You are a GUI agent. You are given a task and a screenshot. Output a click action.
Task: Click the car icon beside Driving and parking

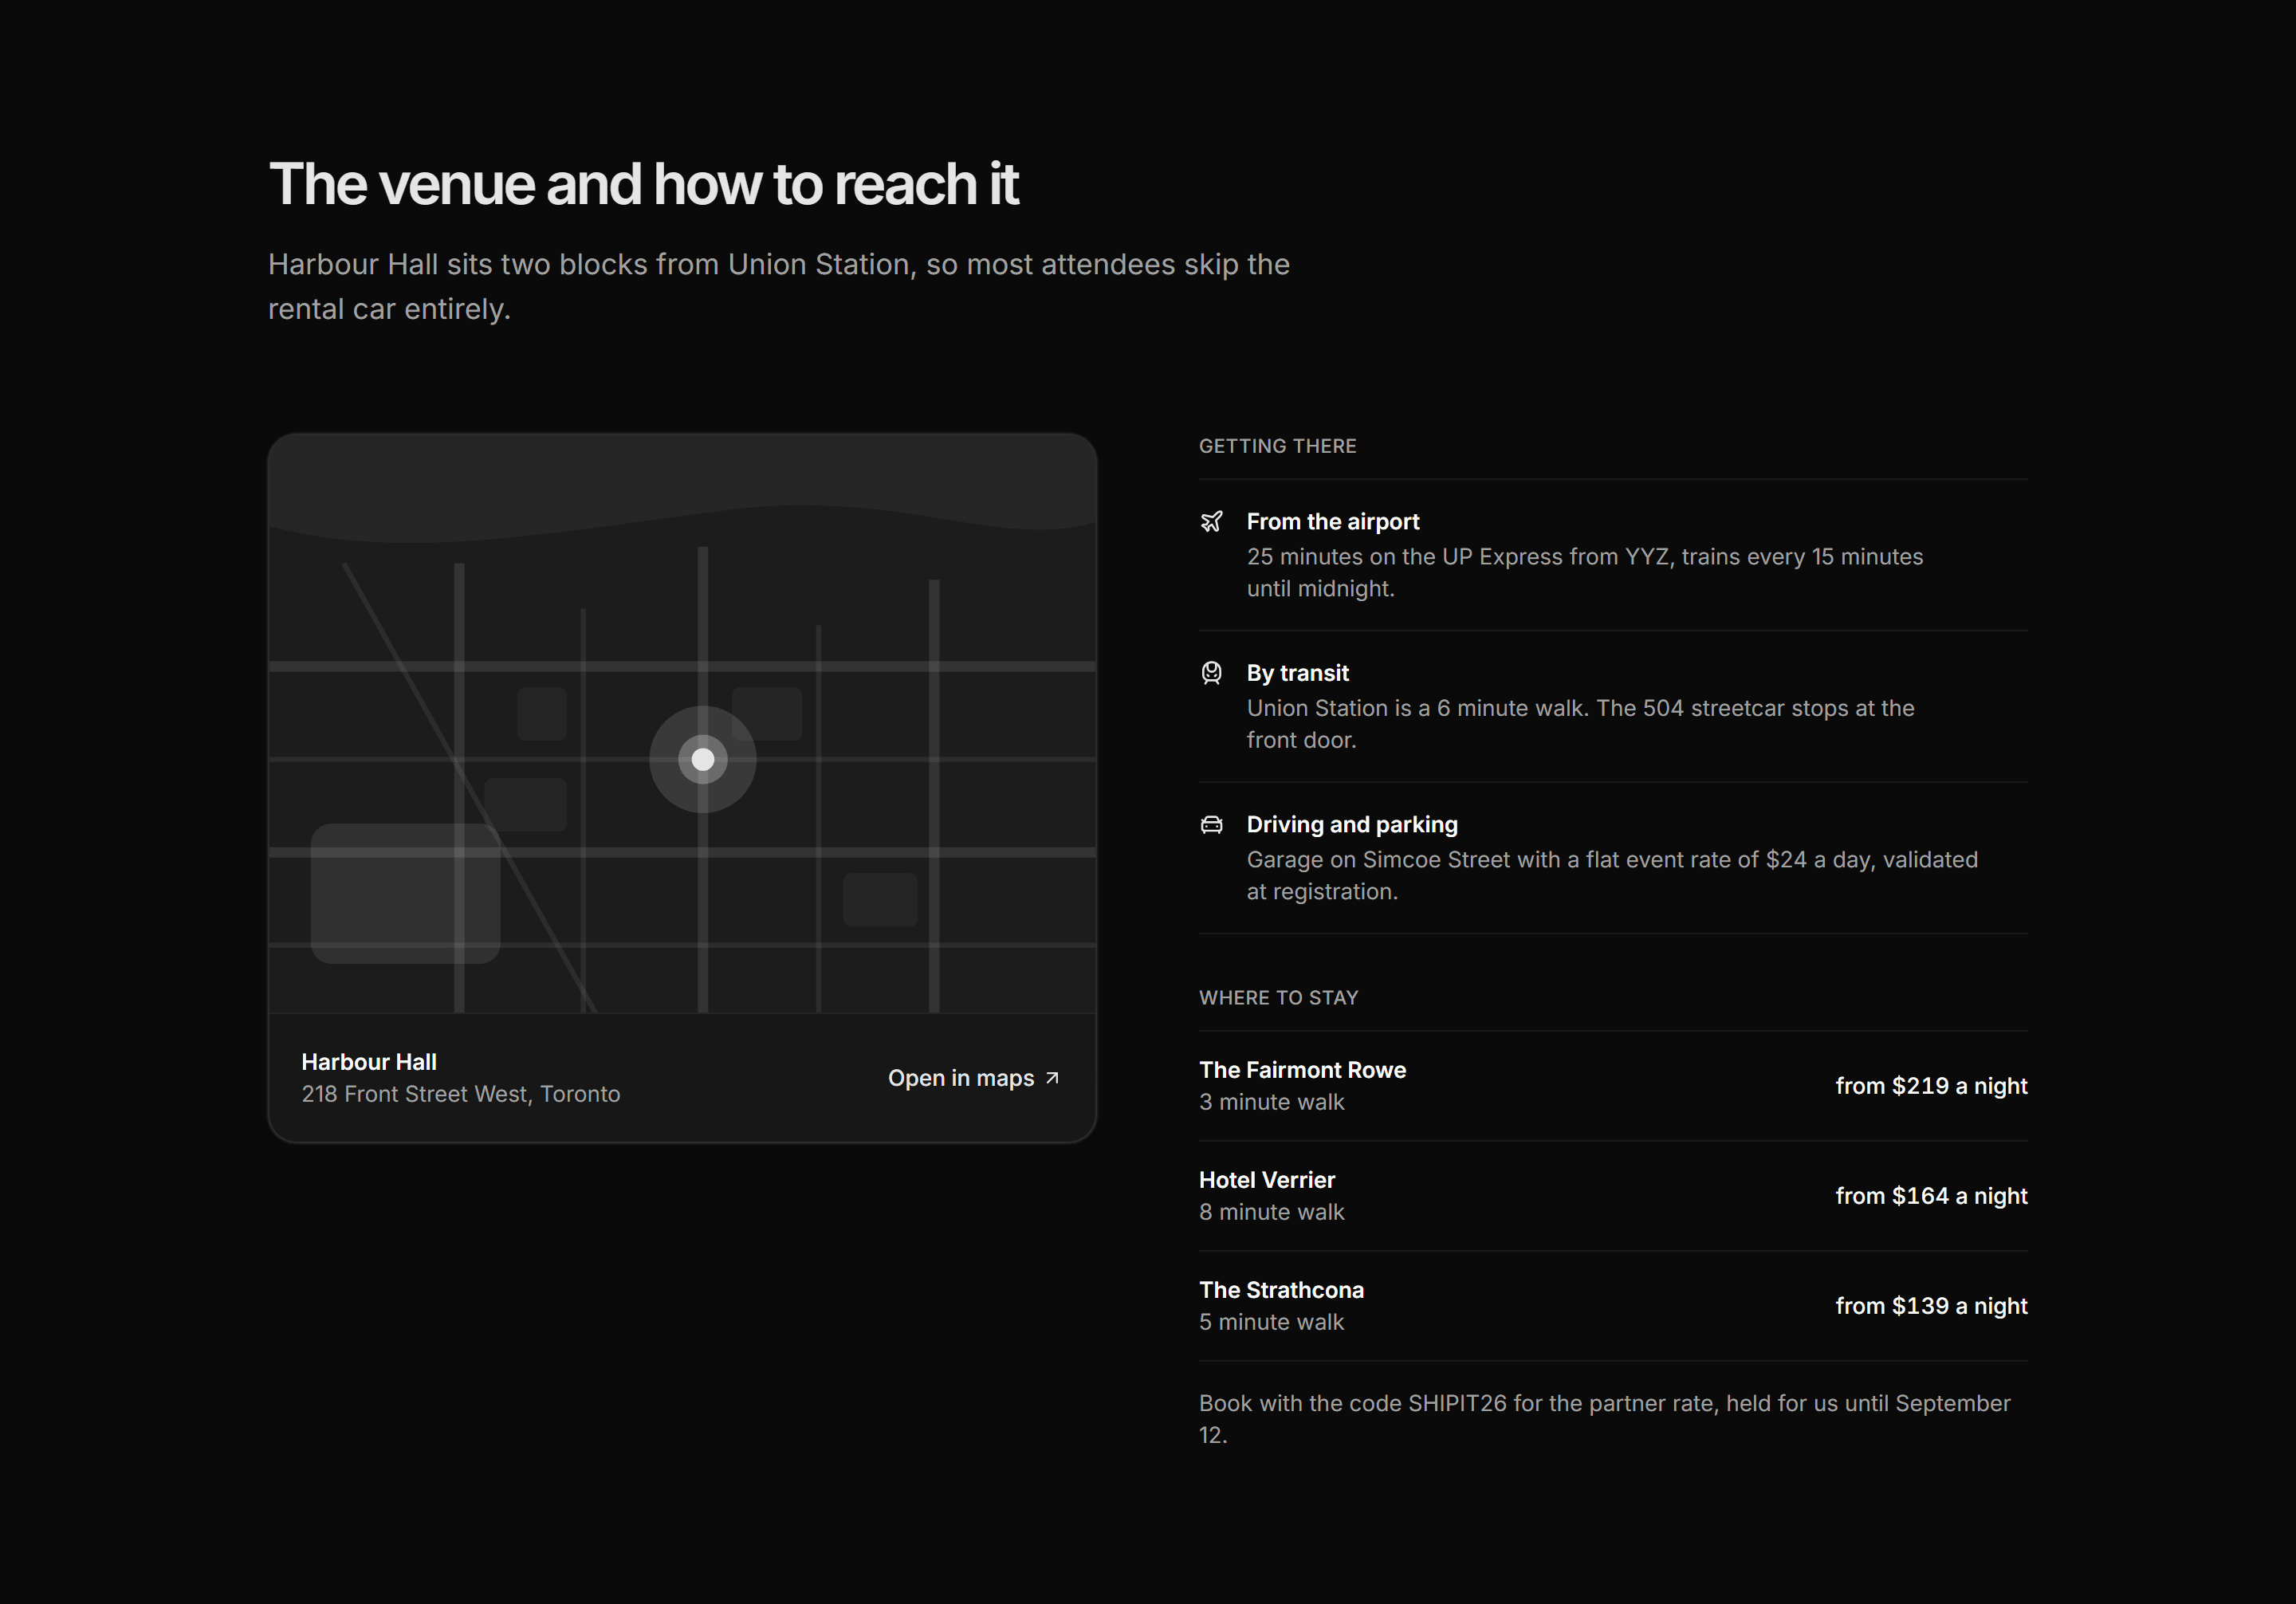click(1211, 825)
